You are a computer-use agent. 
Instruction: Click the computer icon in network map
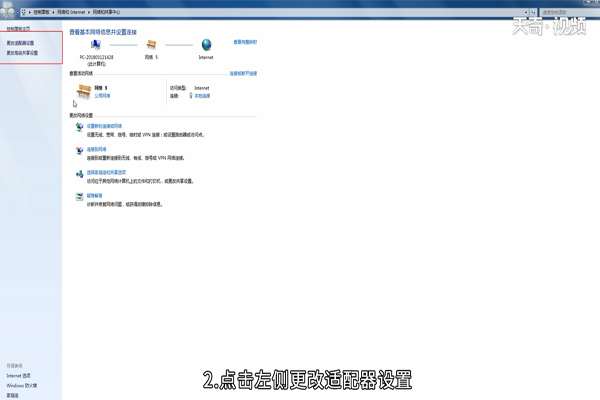click(96, 45)
